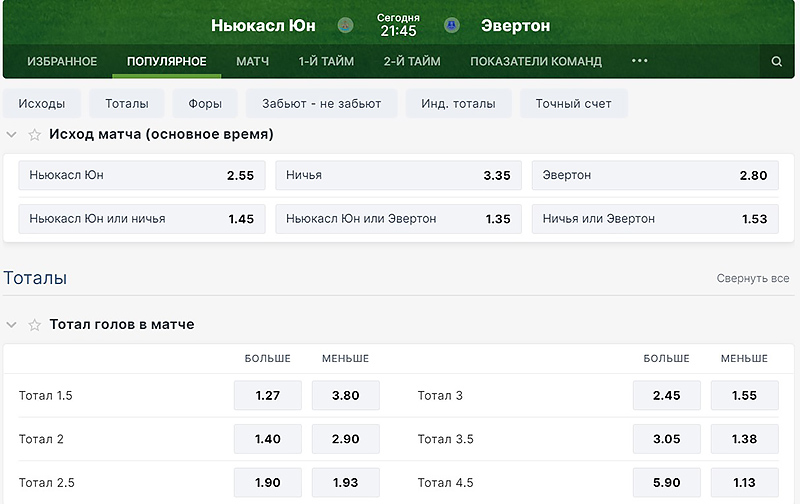
Task: Pick Эвертон win odds 2.80
Action: [655, 175]
